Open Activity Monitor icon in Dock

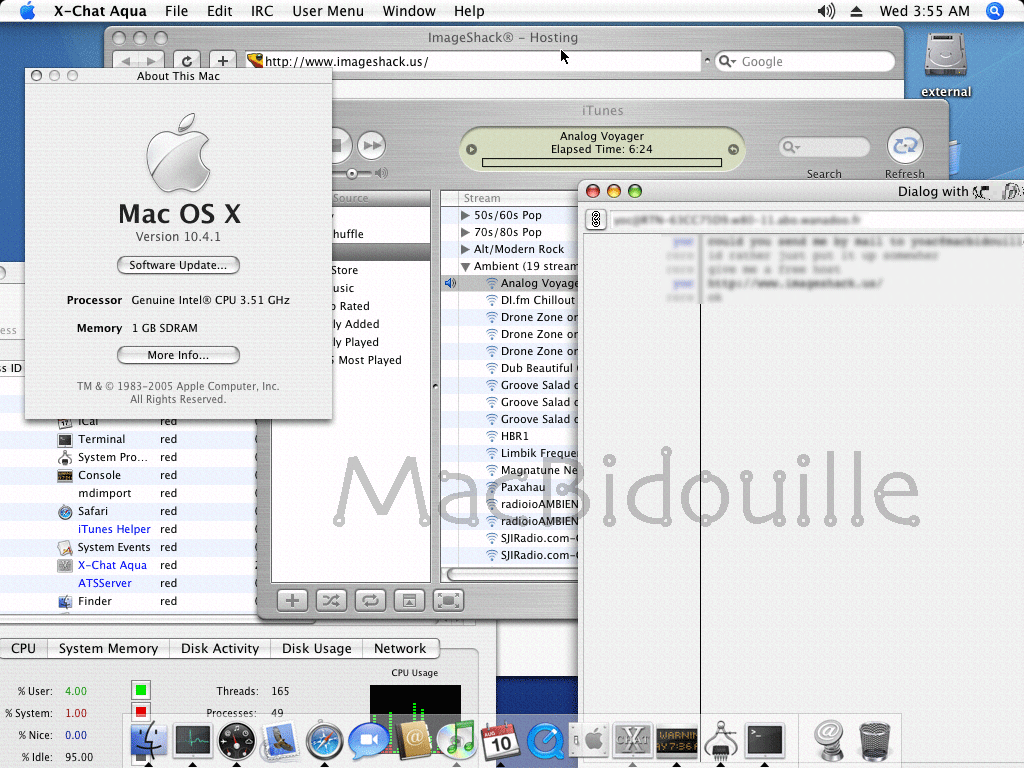193,741
